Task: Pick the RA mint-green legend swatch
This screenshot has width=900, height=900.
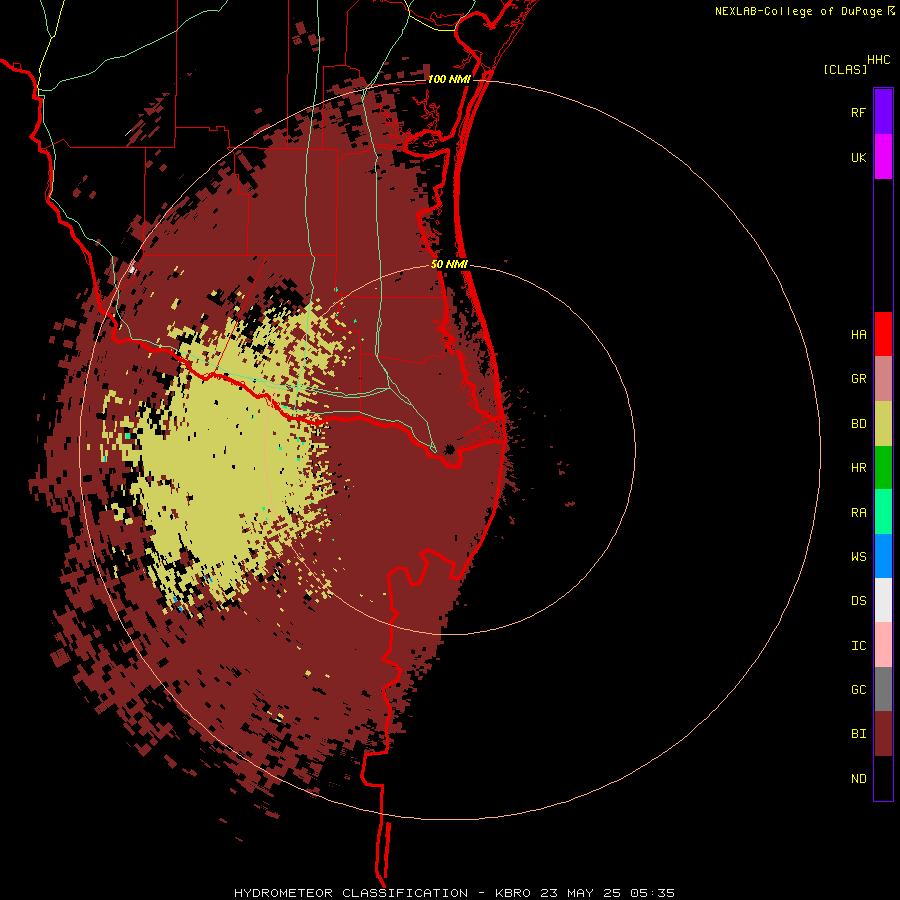Action: 883,512
